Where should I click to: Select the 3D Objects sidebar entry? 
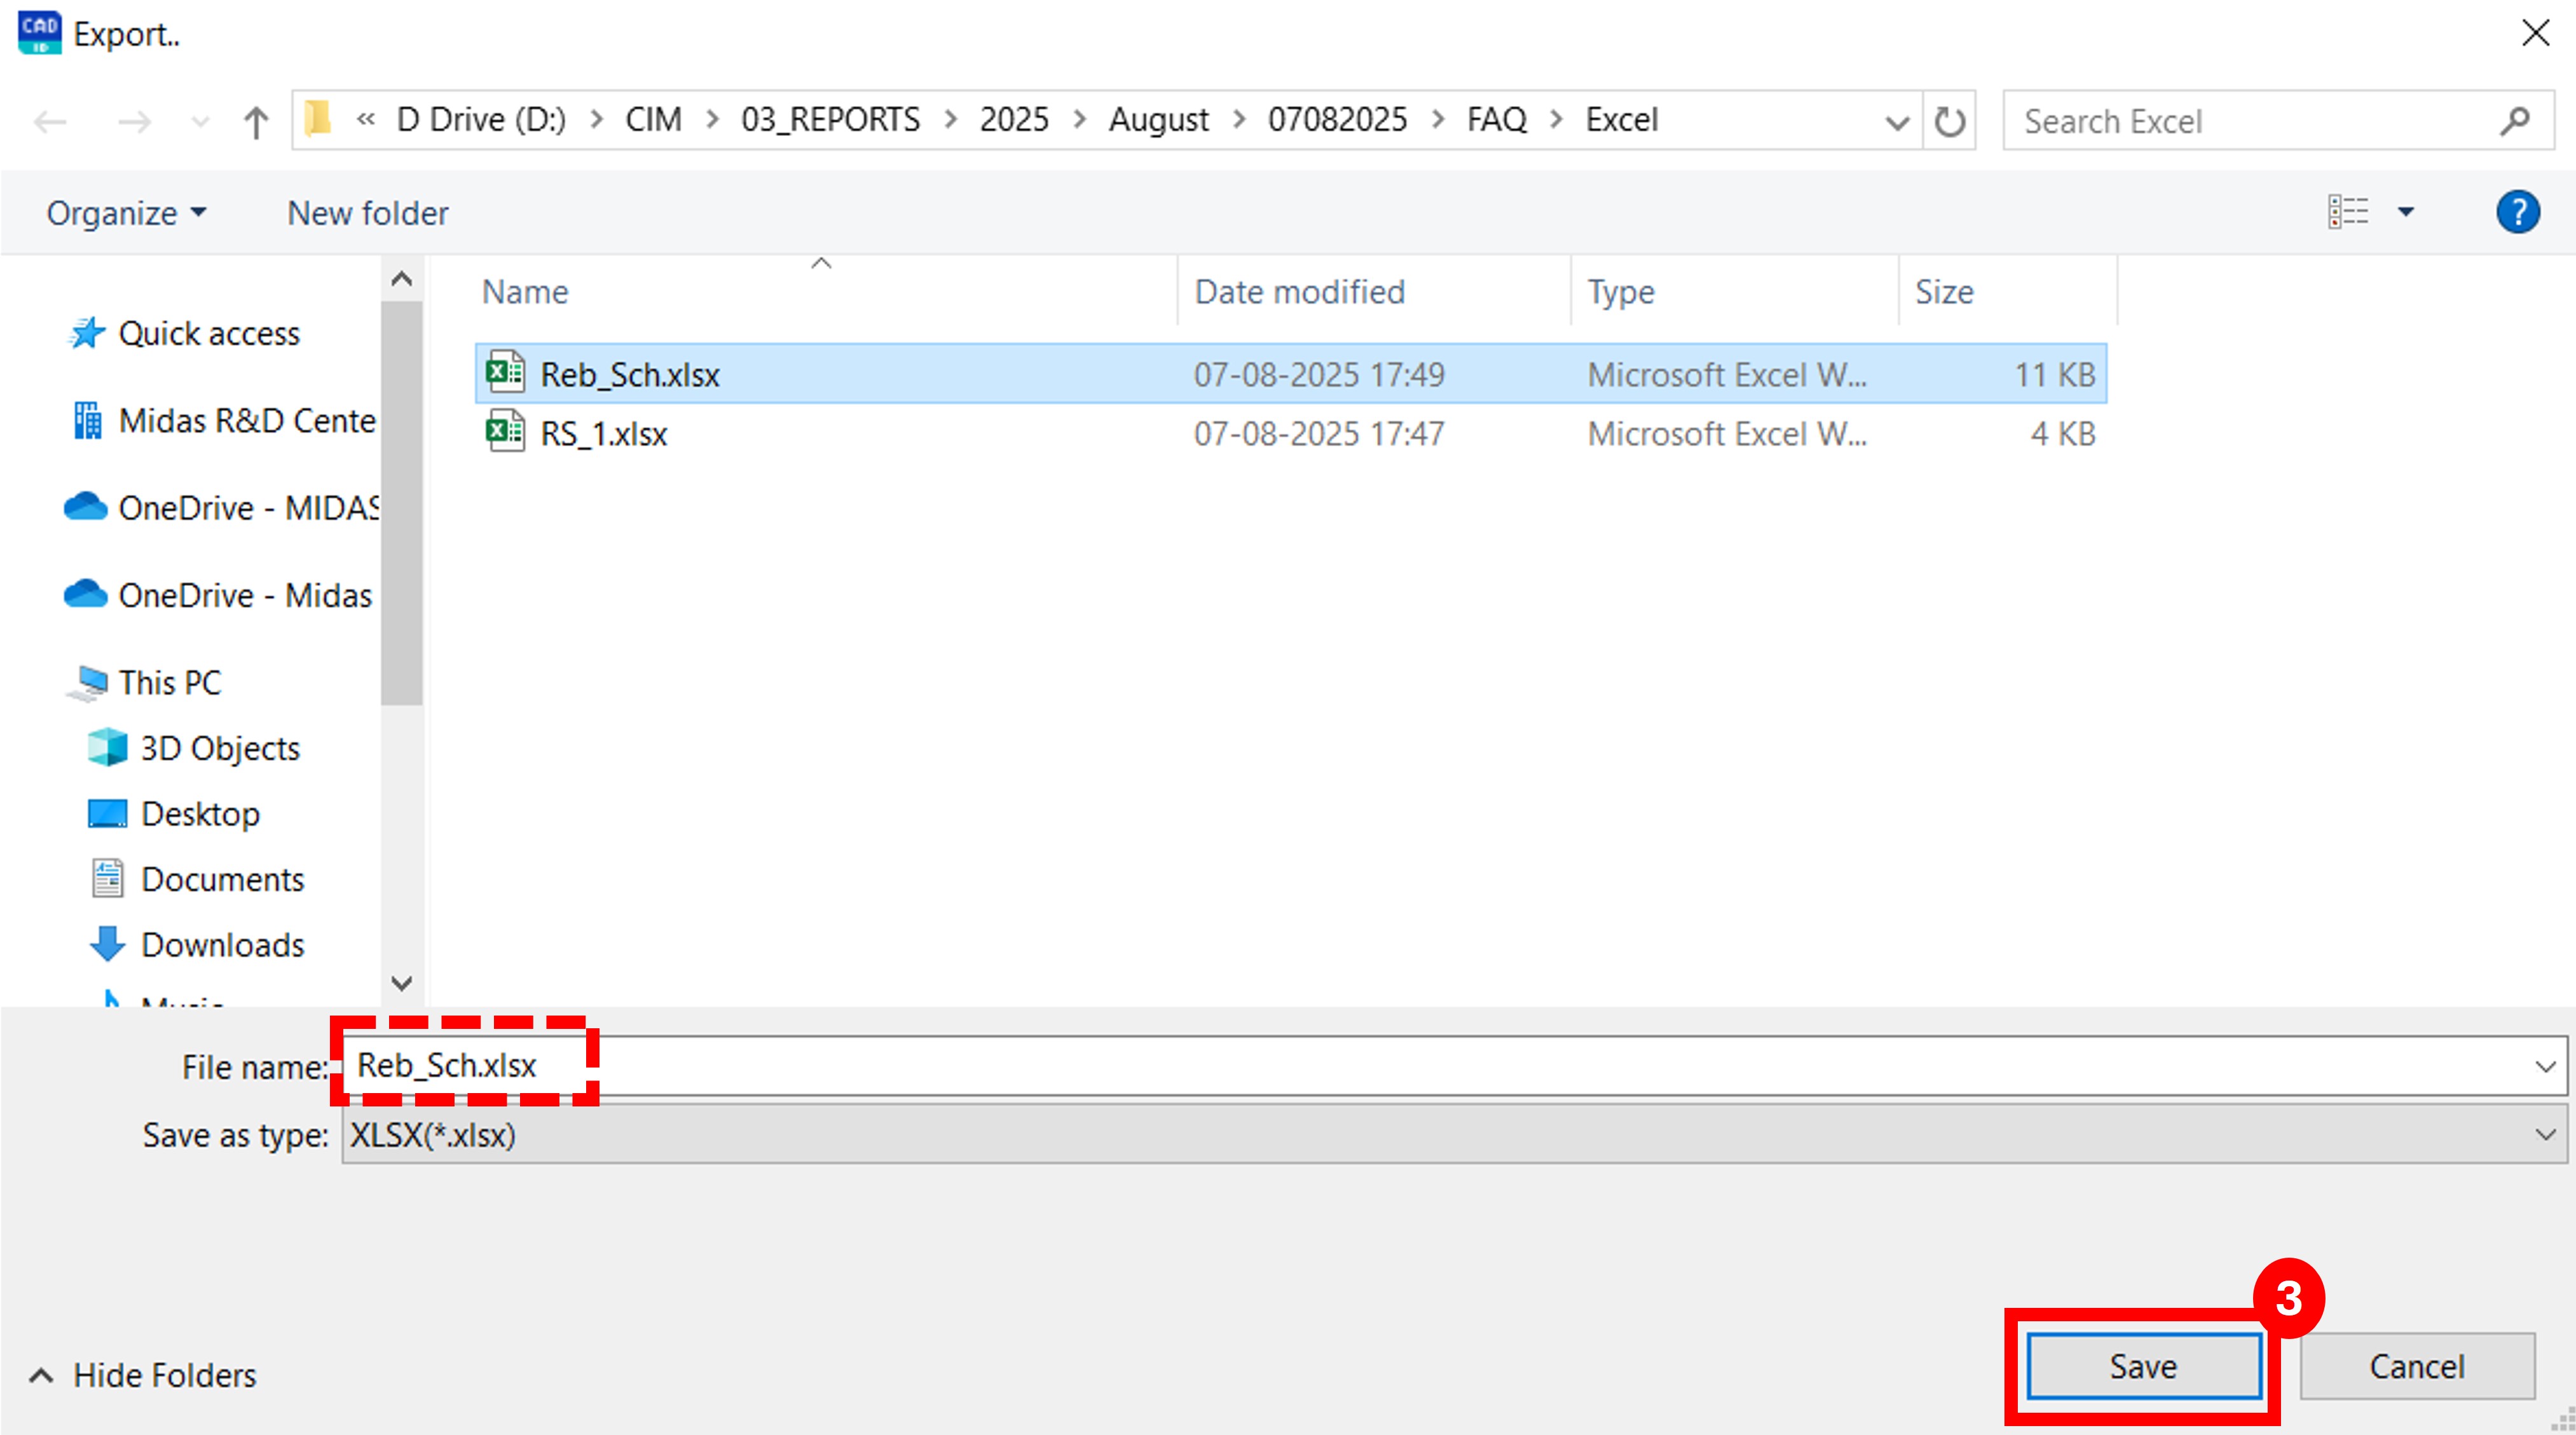(x=219, y=747)
